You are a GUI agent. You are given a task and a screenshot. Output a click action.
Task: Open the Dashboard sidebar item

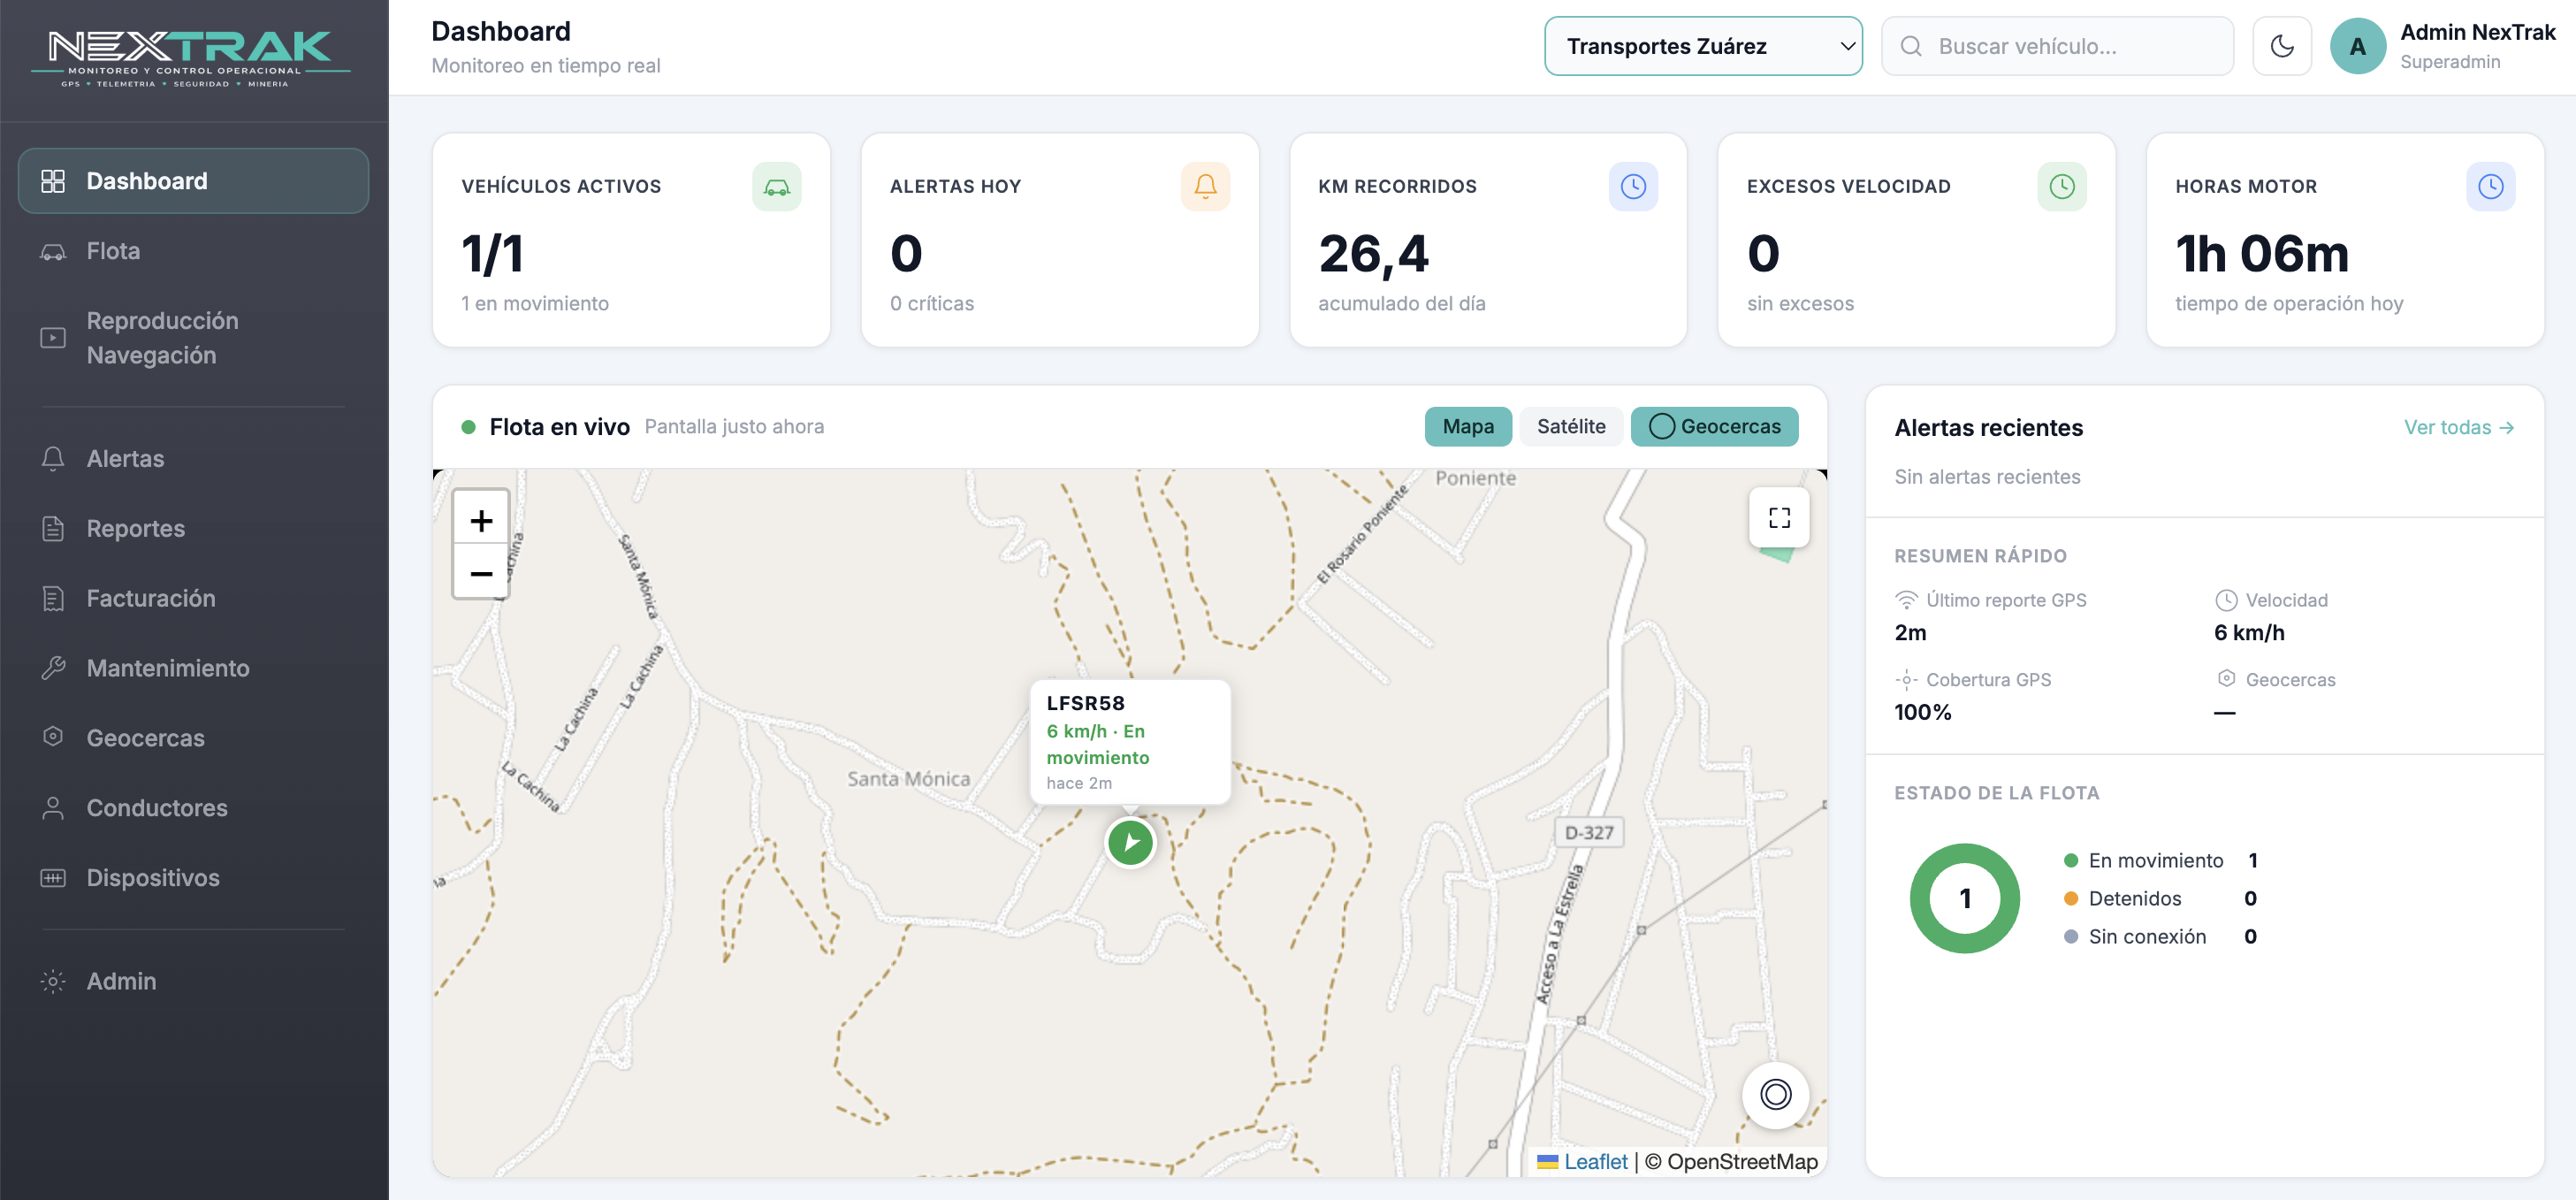pyautogui.click(x=193, y=181)
